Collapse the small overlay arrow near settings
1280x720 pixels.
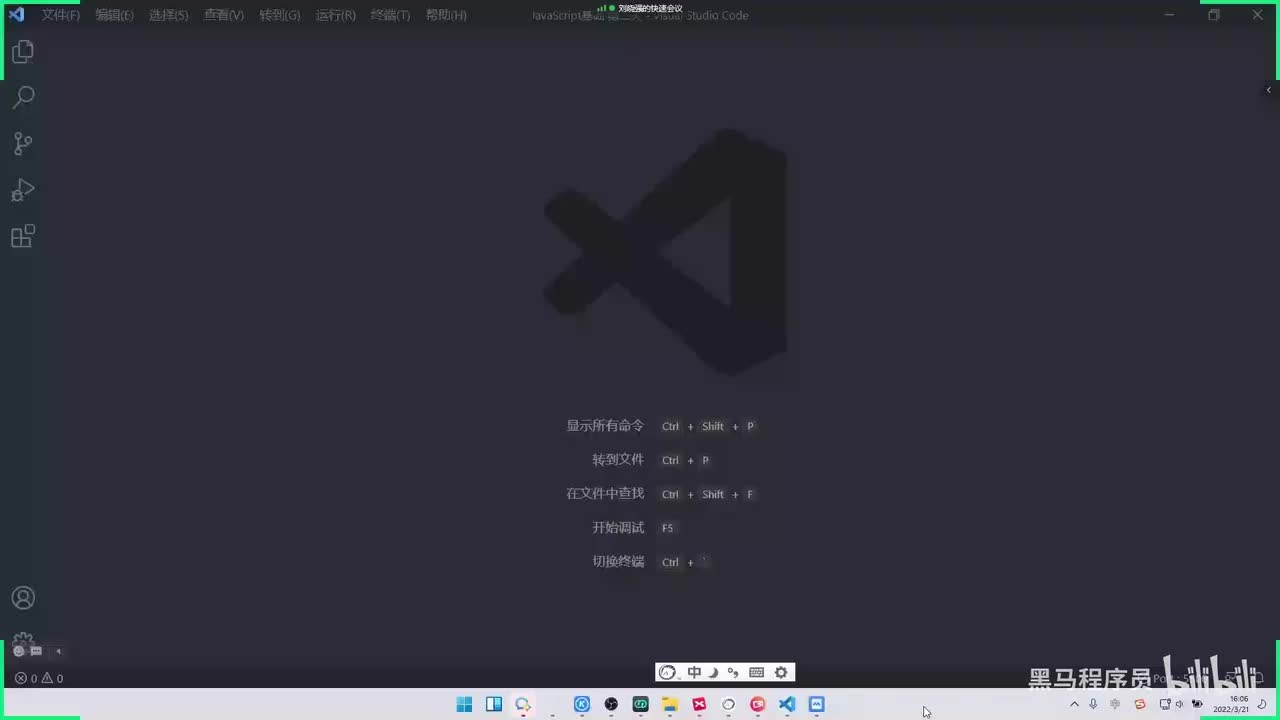click(58, 651)
